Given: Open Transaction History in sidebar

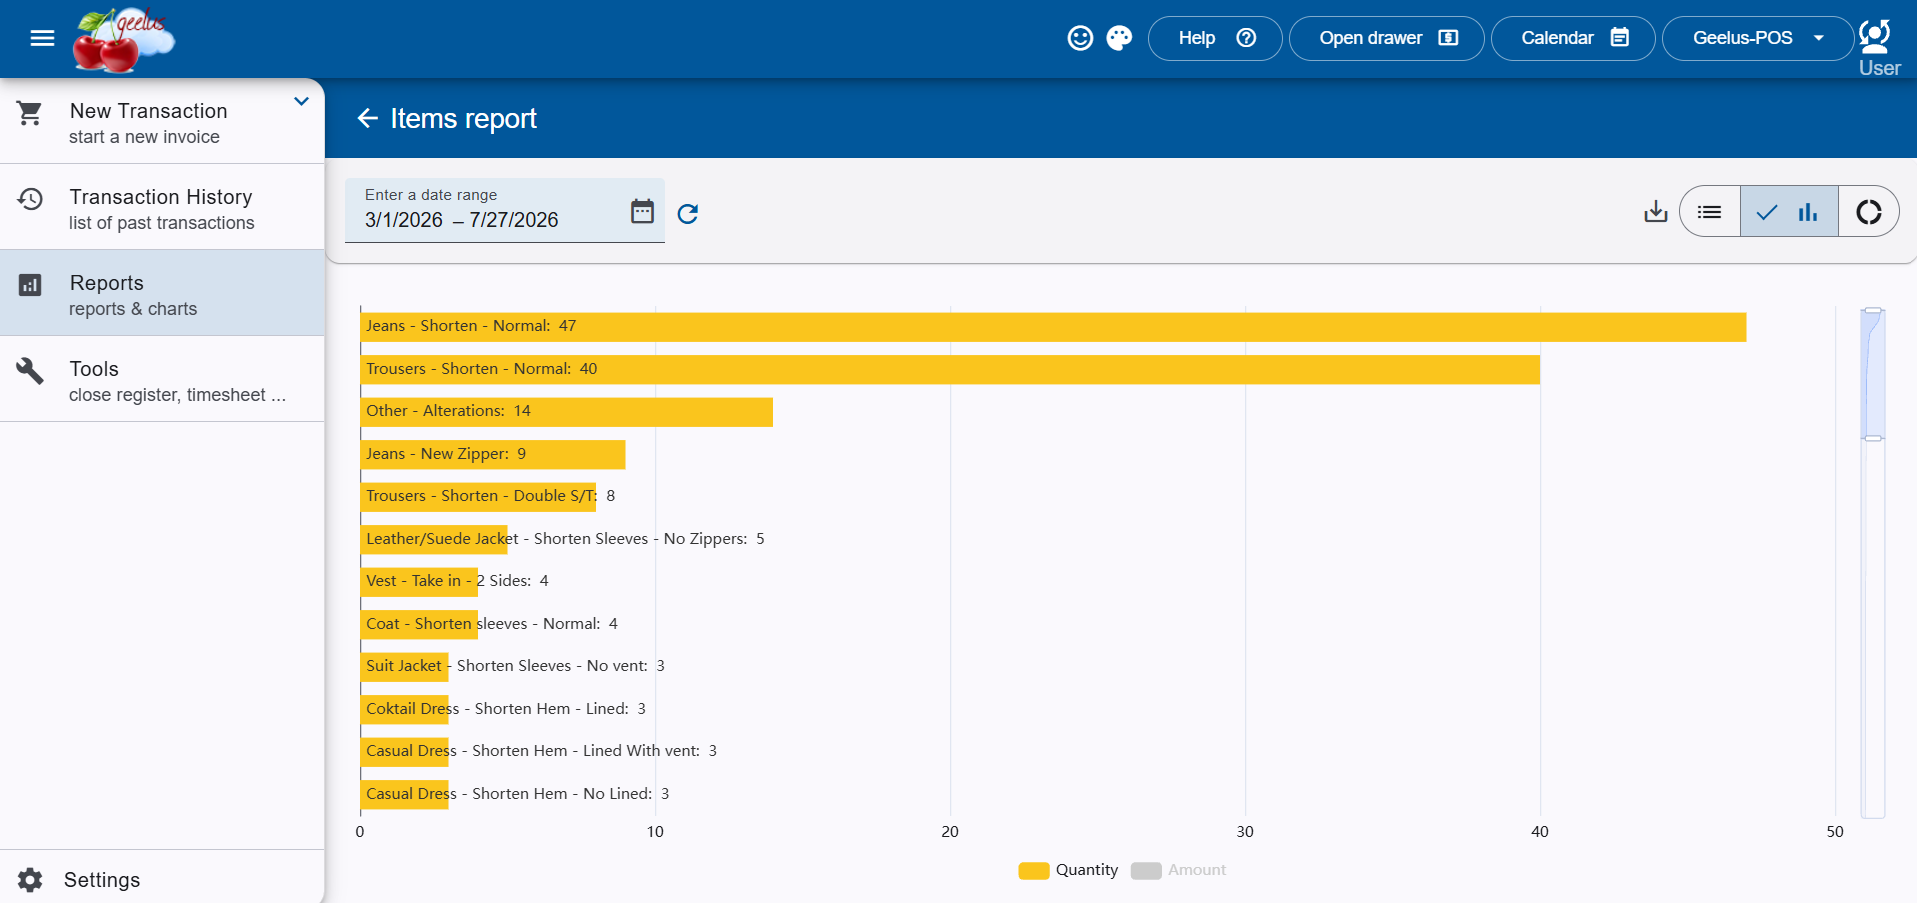Looking at the screenshot, I should [162, 207].
